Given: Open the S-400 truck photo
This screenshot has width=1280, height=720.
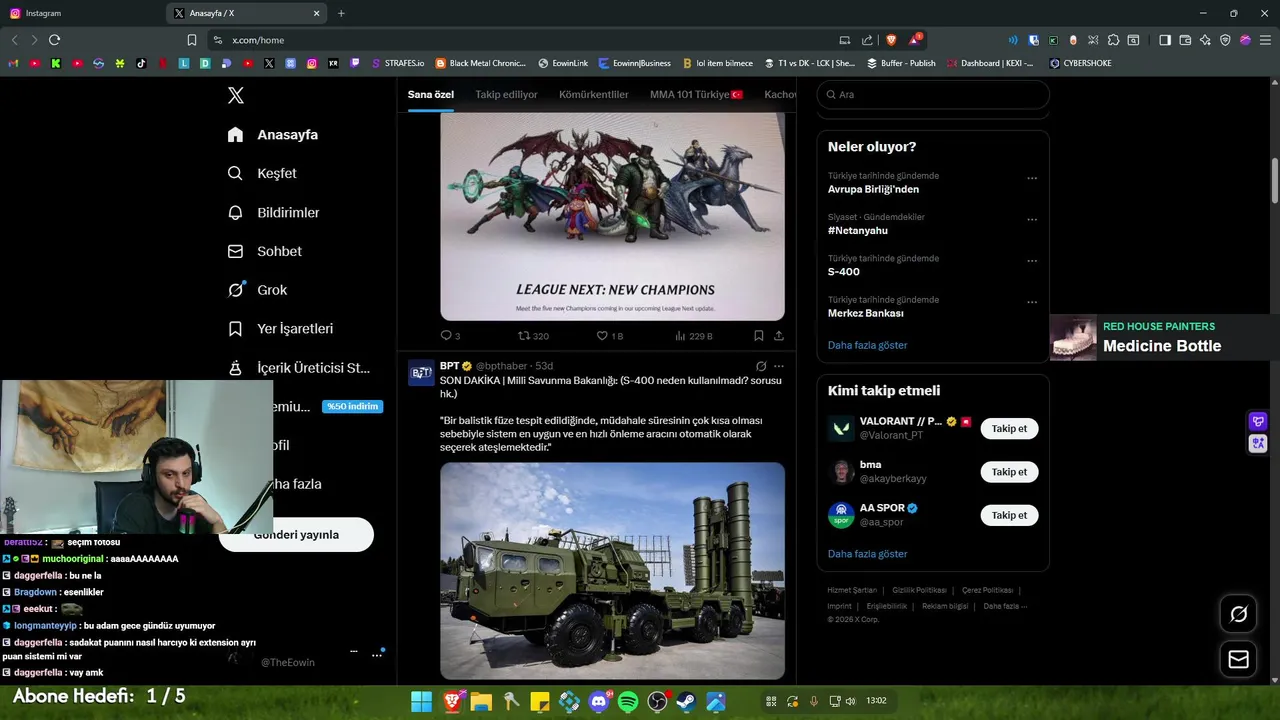Looking at the screenshot, I should (x=612, y=571).
